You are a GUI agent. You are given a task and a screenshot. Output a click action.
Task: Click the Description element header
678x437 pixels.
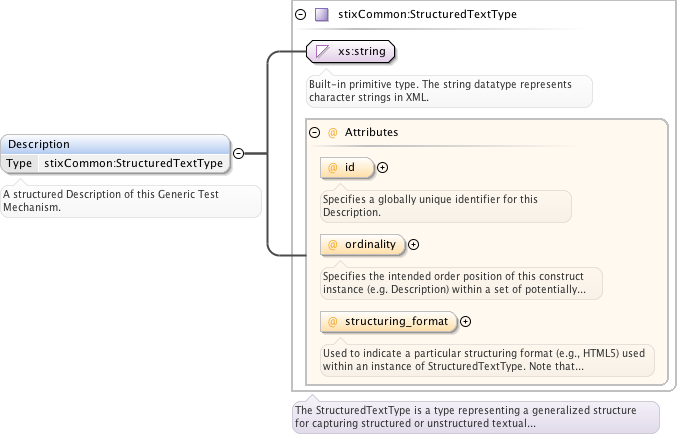click(x=115, y=144)
